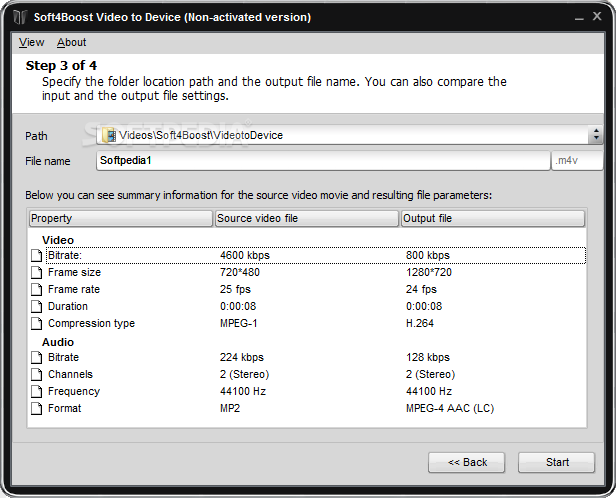This screenshot has width=616, height=498.
Task: Select the Path combo box showing Videos\Soft4Boost\VideotoDevice
Action: 349,135
